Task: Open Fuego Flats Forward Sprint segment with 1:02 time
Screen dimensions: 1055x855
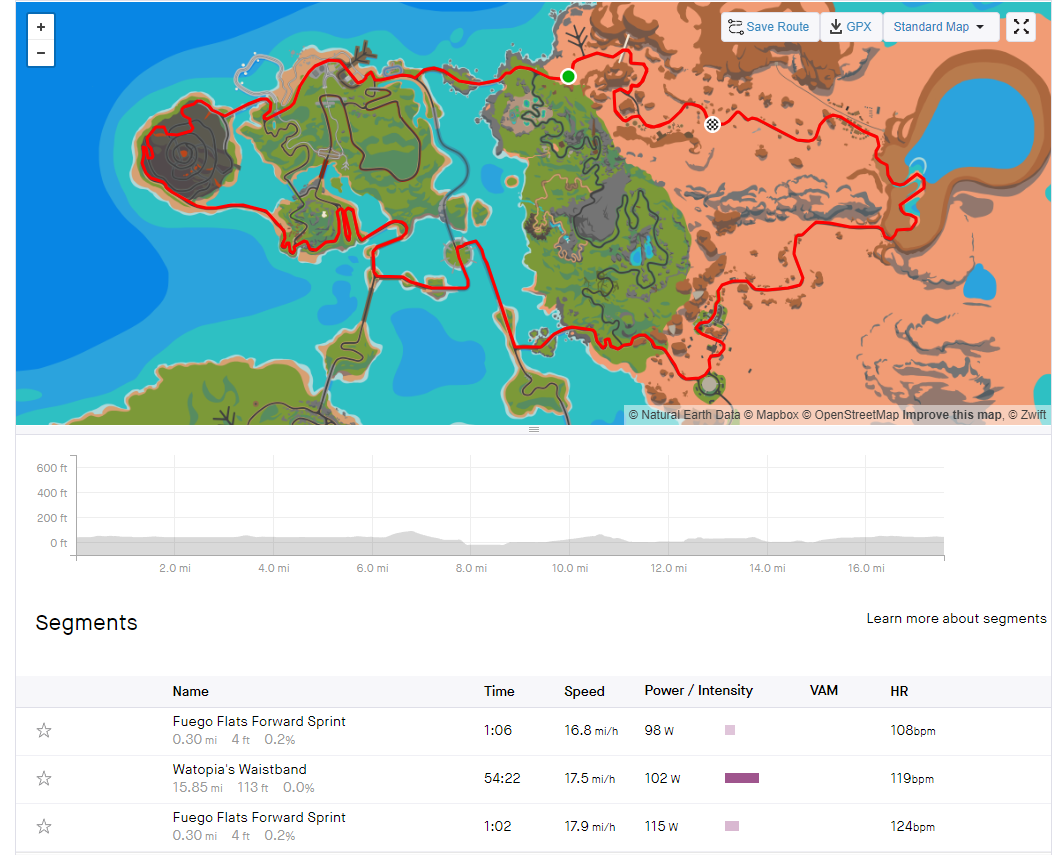Action: point(259,817)
